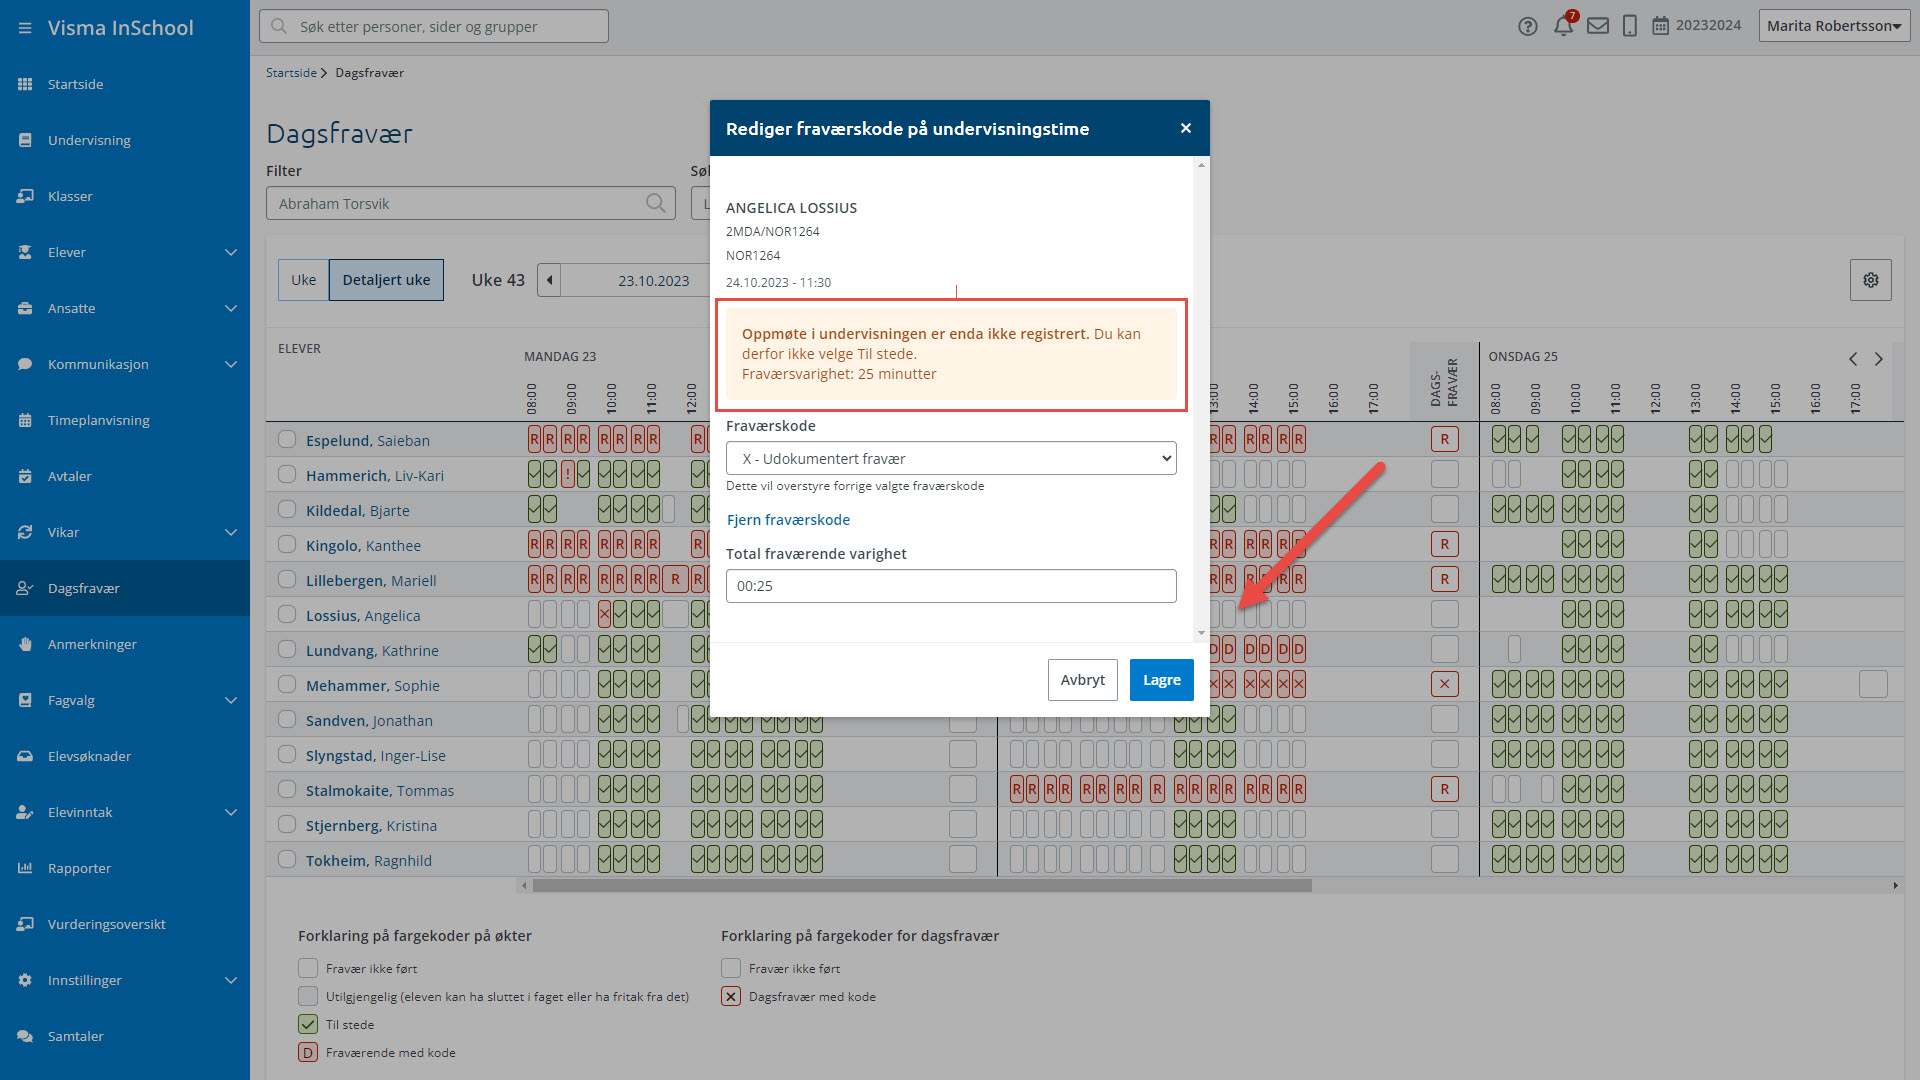The image size is (1920, 1080).
Task: Click Samtaler sidebar chat icon
Action: [x=25, y=1036]
